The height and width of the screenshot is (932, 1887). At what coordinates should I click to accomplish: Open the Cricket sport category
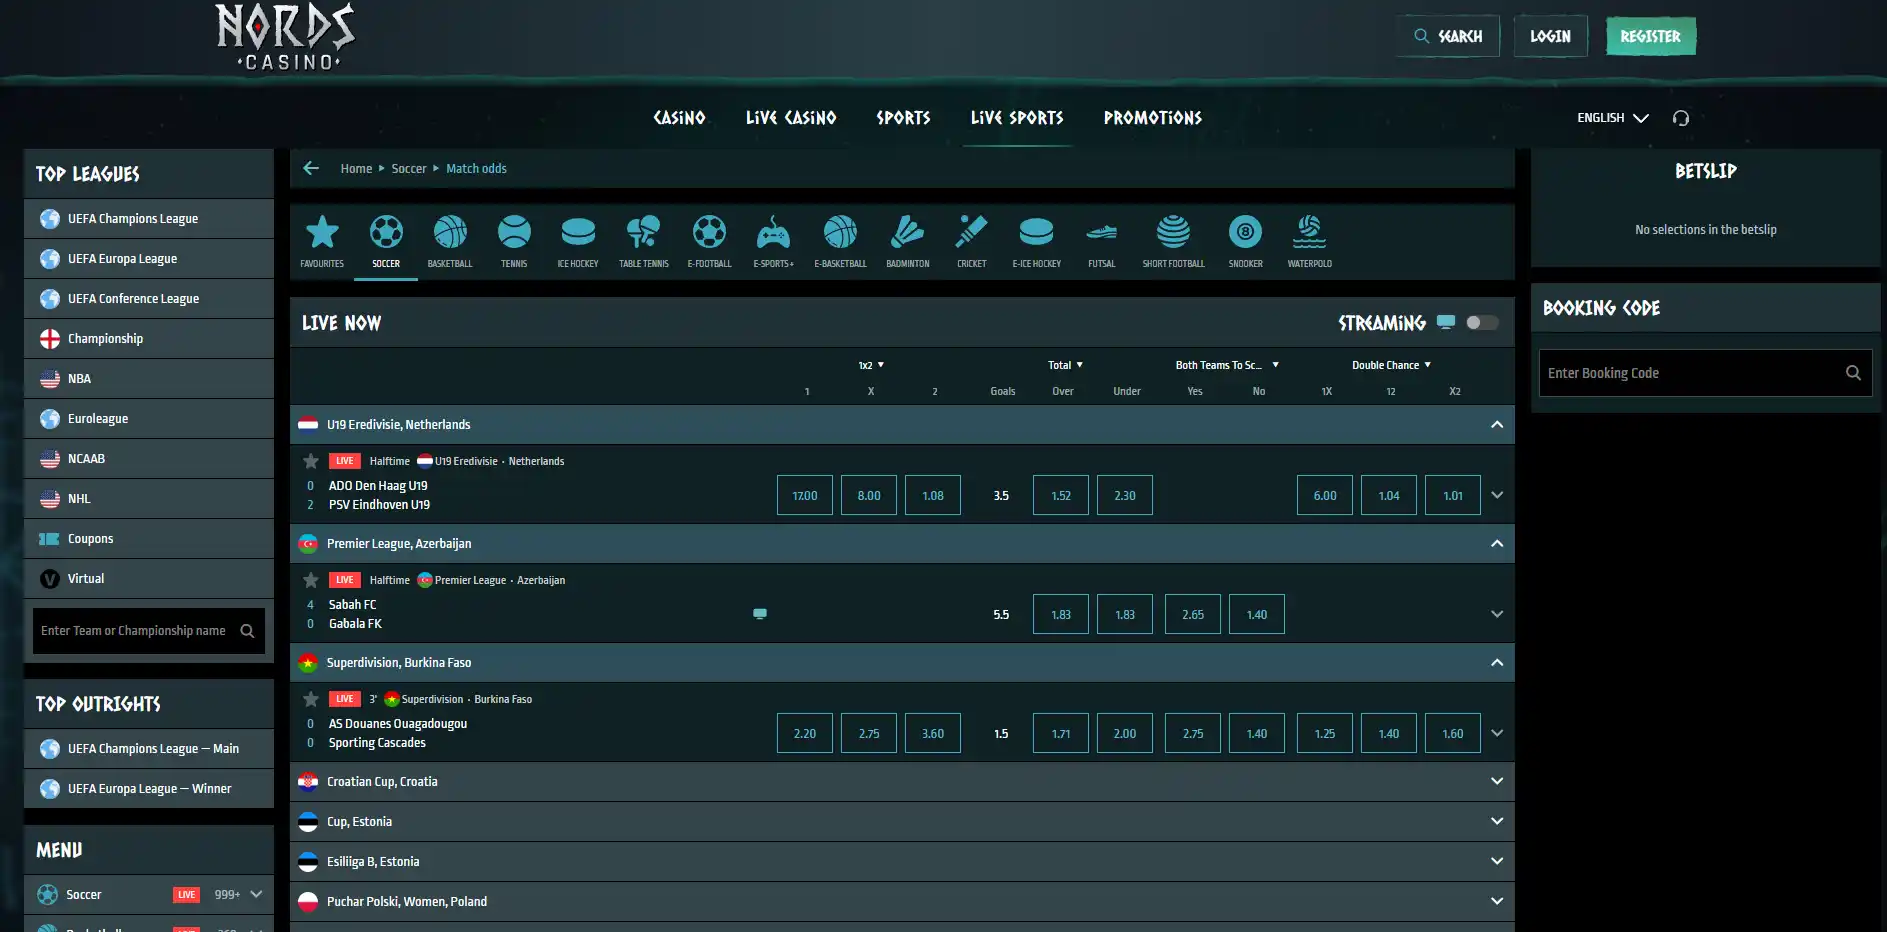(x=971, y=241)
